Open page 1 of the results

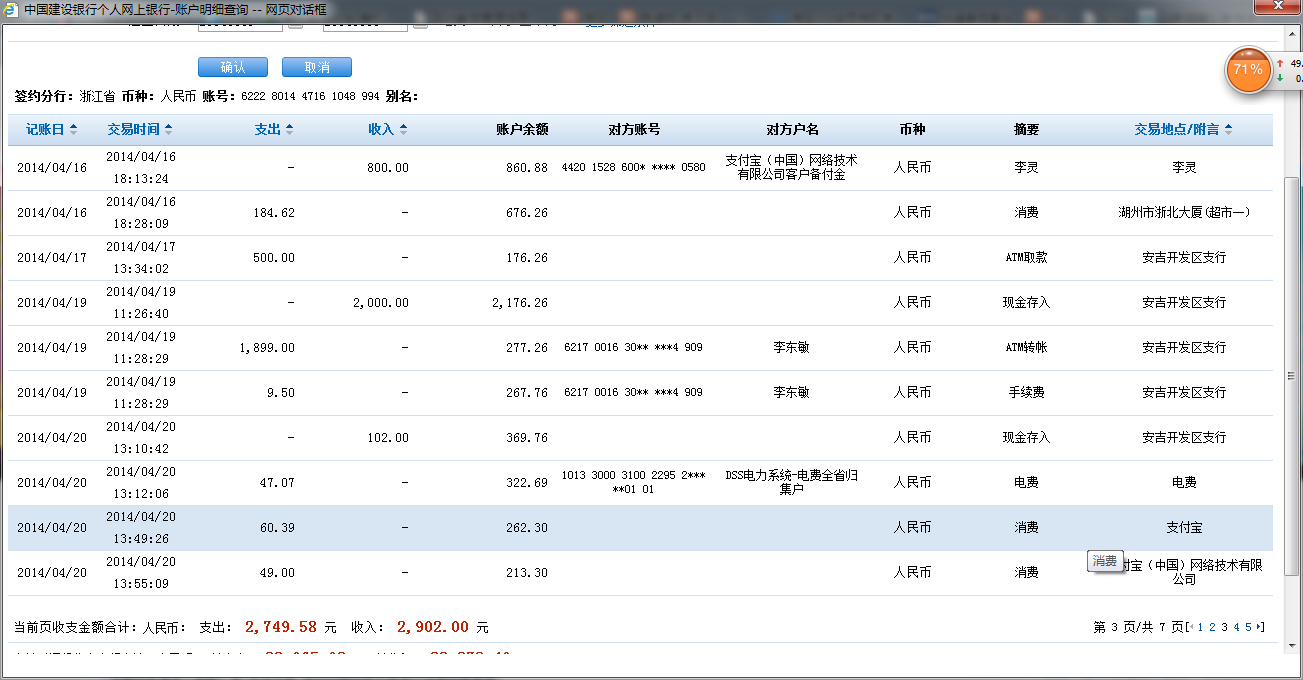coord(1200,627)
